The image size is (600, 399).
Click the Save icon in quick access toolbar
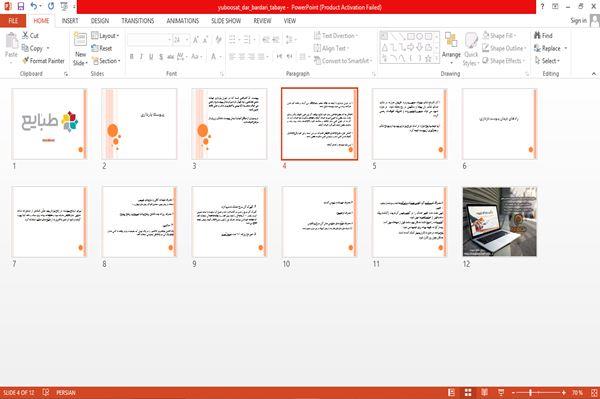tap(21, 6)
